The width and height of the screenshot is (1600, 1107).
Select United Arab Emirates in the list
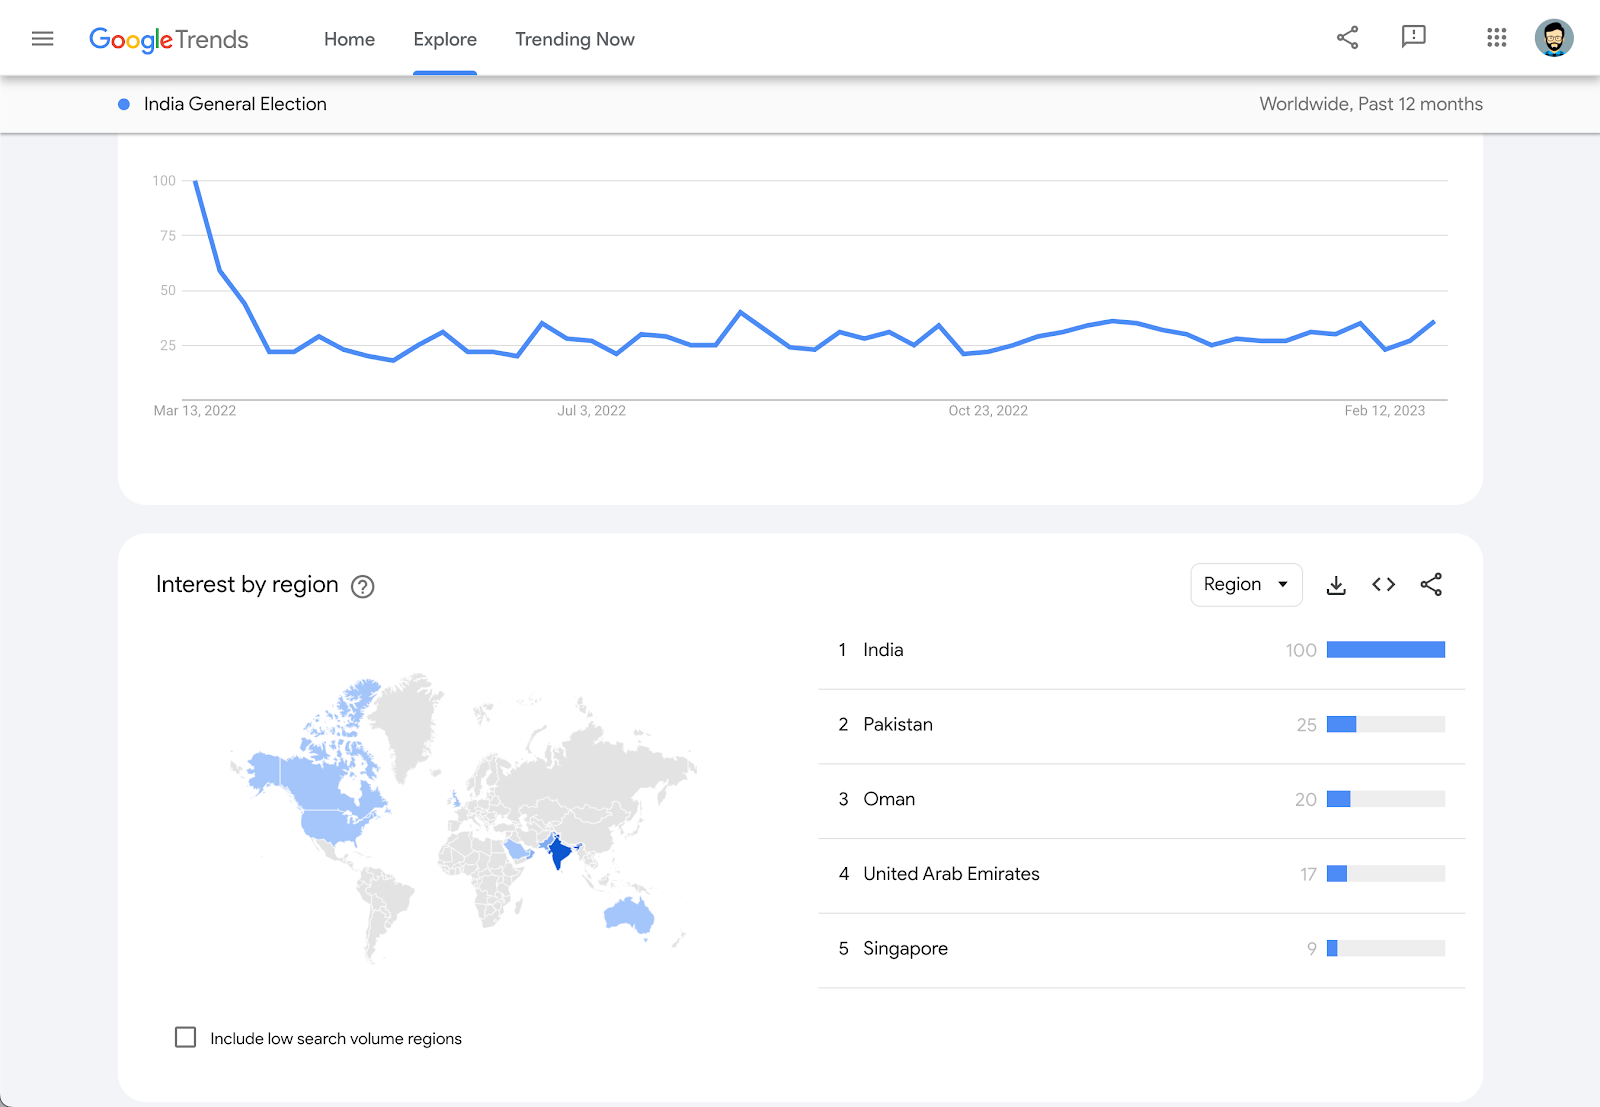pos(1141,874)
